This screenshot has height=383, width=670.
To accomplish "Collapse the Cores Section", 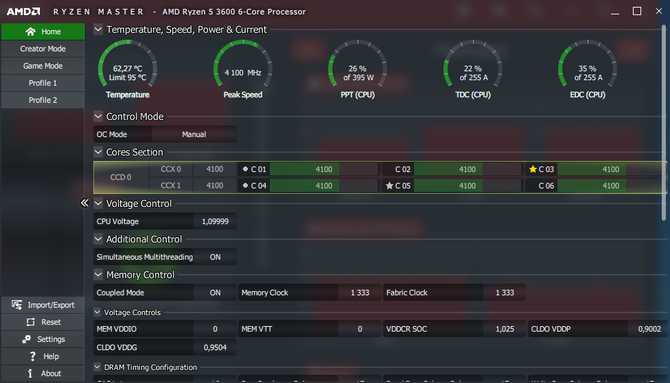I will [98, 152].
